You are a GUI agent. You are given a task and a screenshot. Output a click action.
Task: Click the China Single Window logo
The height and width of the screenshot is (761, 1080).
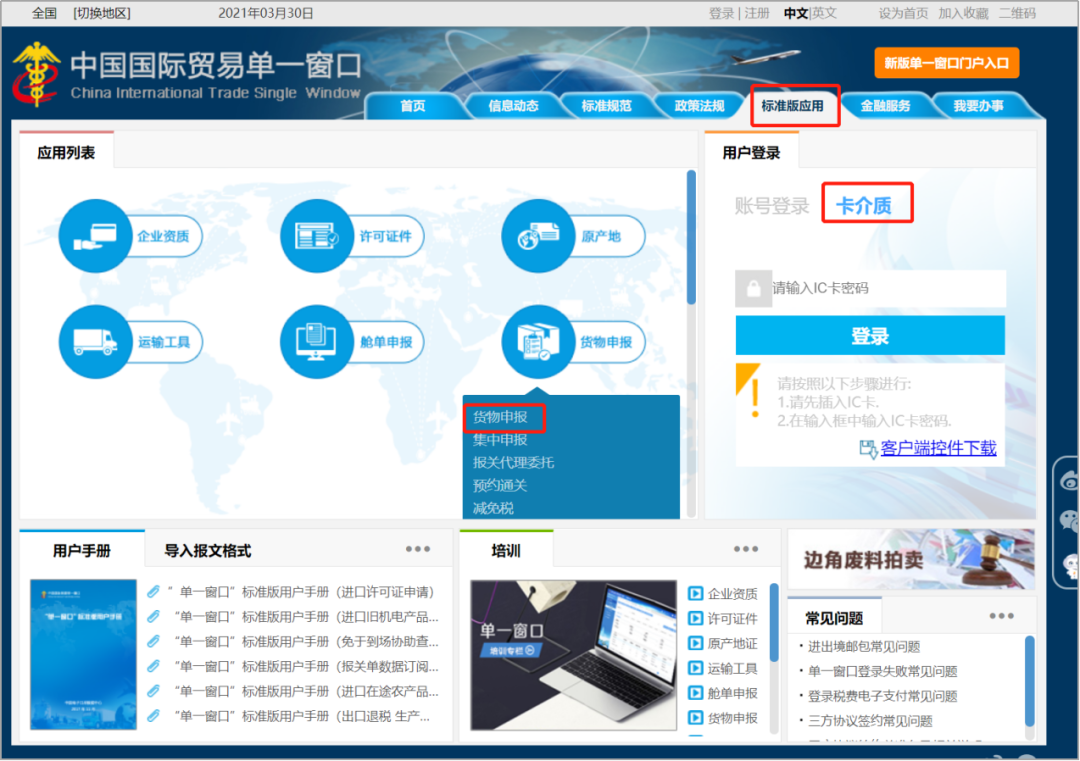tap(36, 74)
